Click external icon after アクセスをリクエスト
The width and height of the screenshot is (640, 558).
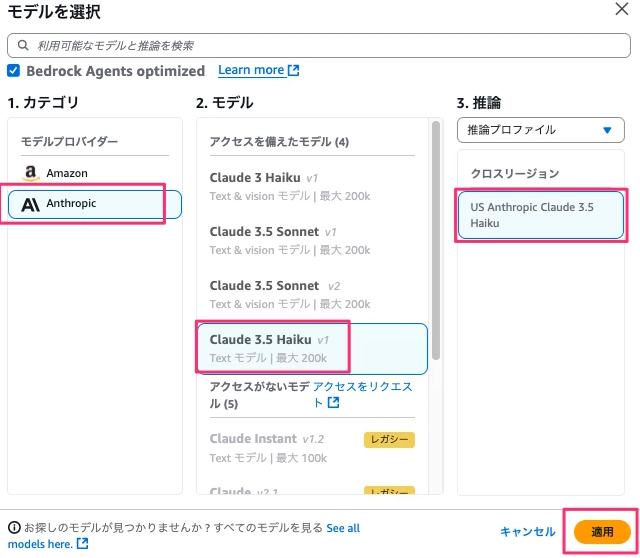coord(333,403)
